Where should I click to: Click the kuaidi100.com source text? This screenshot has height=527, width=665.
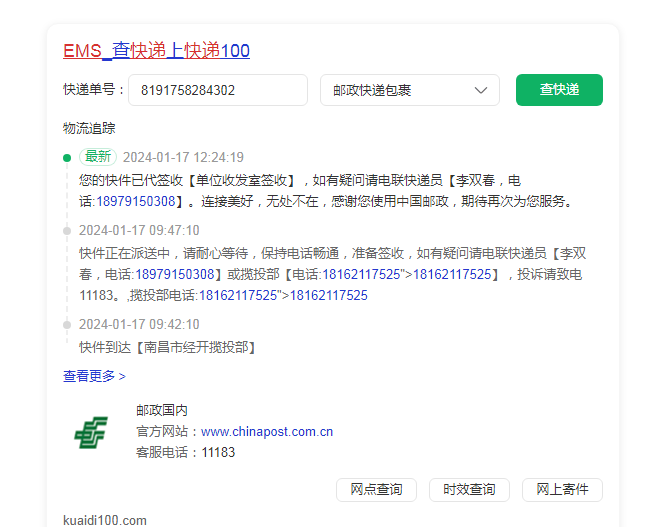click(105, 520)
